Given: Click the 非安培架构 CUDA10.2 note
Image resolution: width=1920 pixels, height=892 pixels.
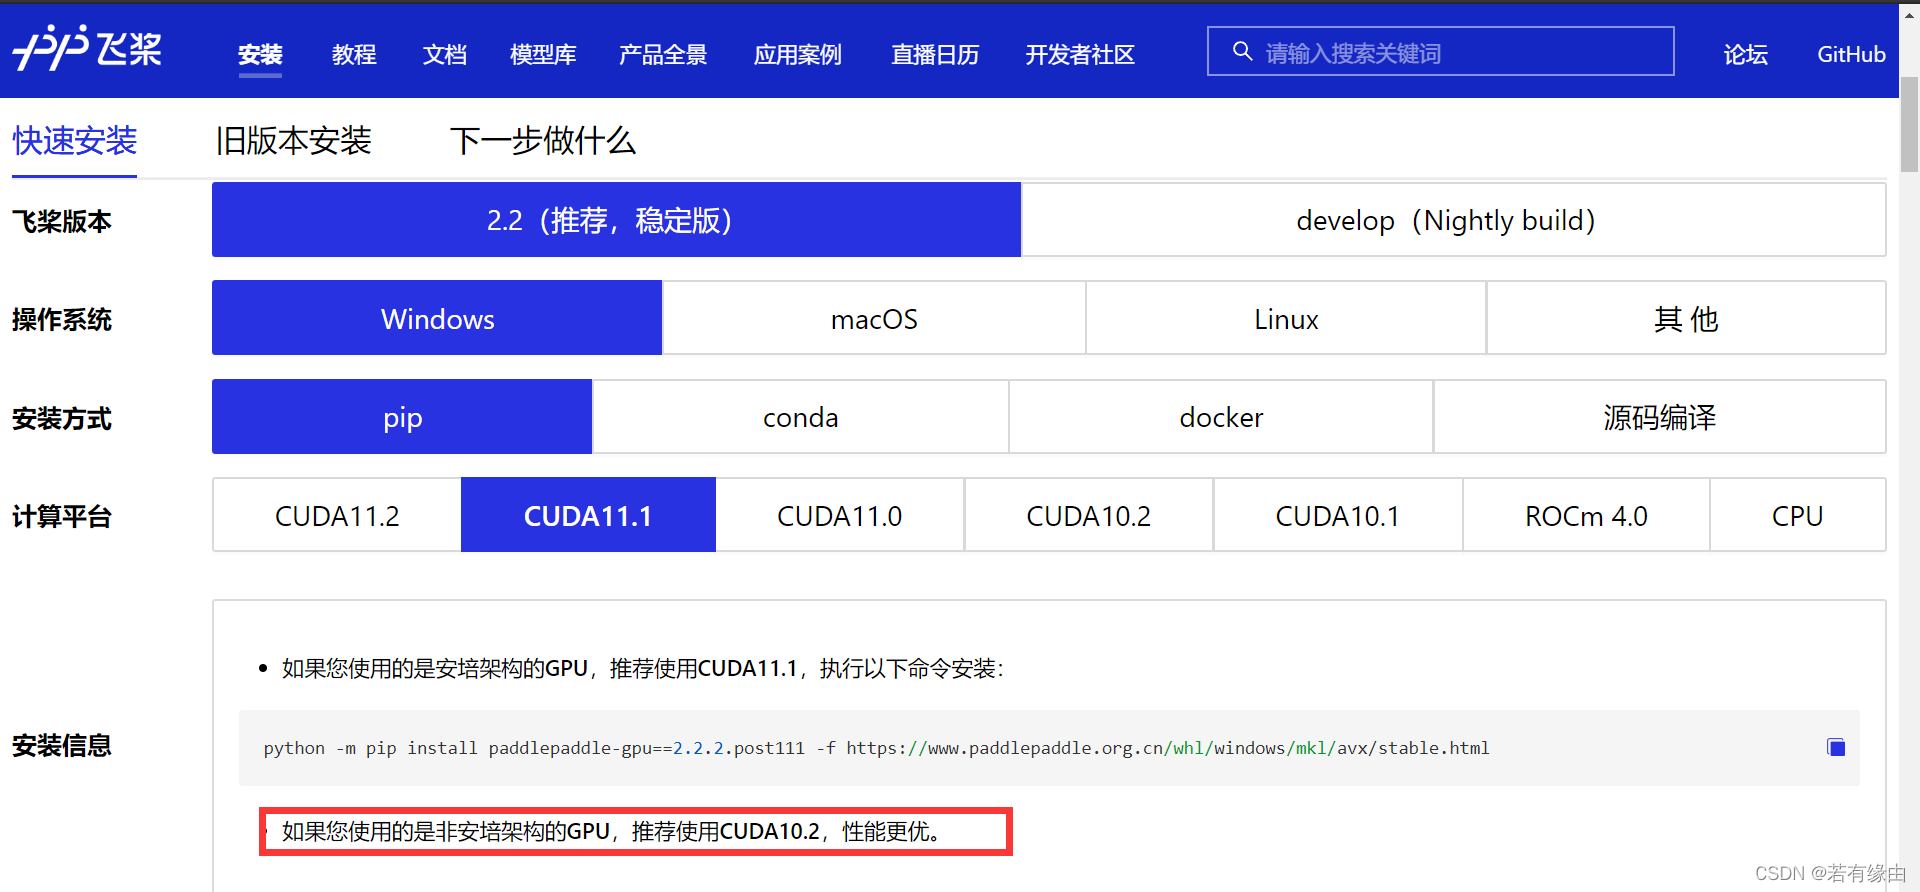Looking at the screenshot, I should click(x=612, y=831).
